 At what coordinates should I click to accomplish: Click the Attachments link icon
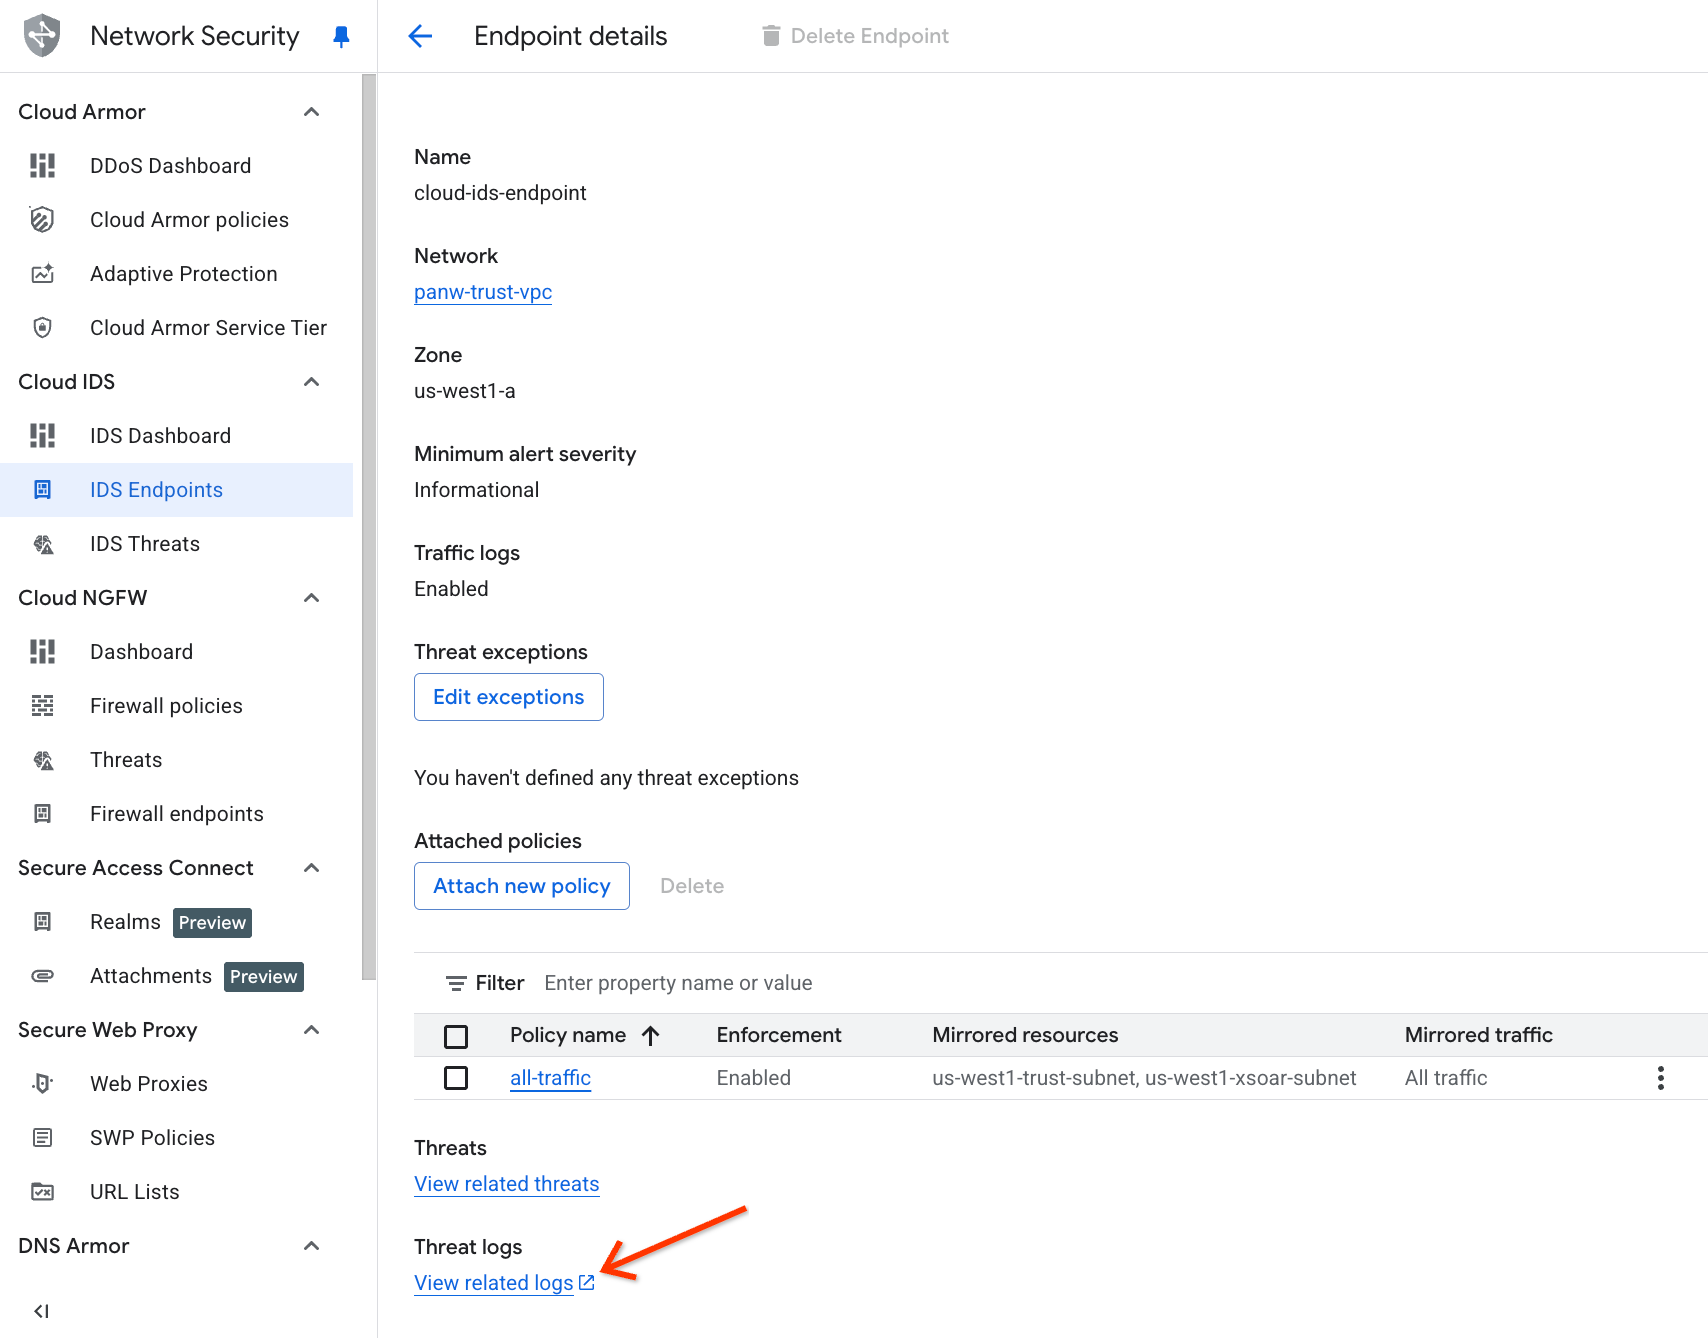[x=43, y=976]
